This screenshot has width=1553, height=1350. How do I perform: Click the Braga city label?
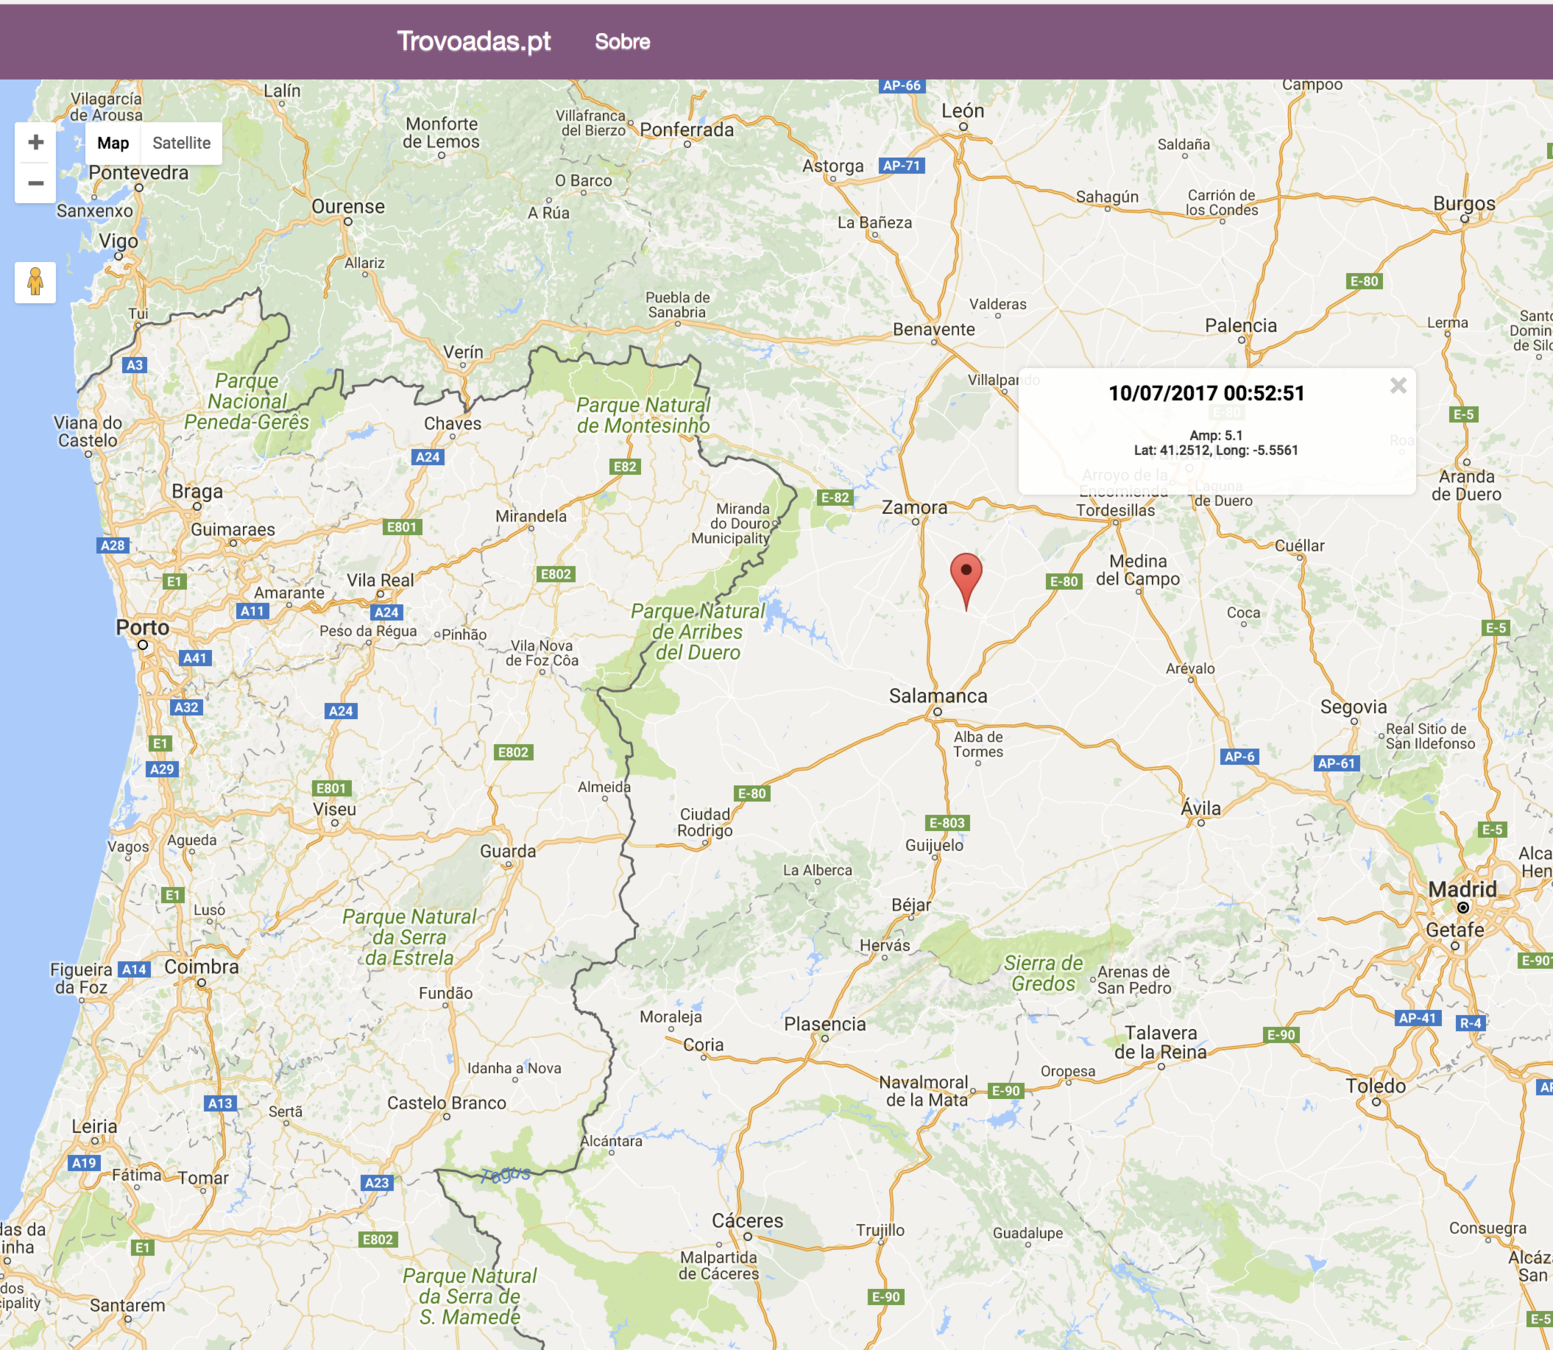pos(197,491)
